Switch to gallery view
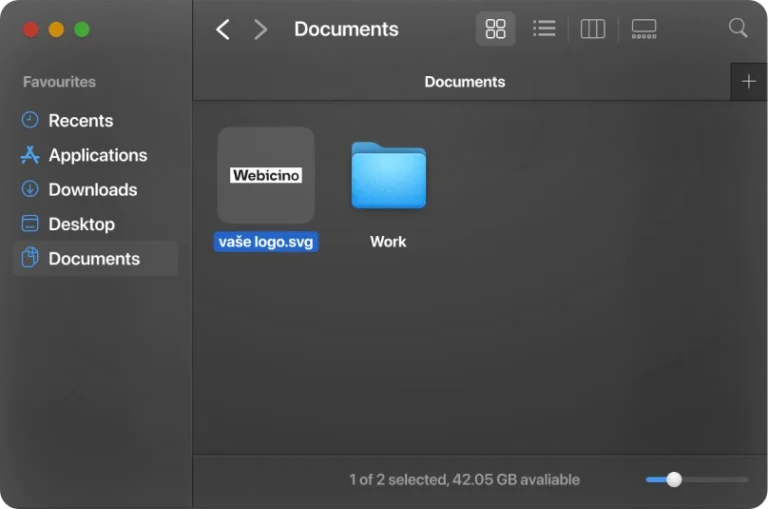The height and width of the screenshot is (509, 768). click(x=644, y=29)
